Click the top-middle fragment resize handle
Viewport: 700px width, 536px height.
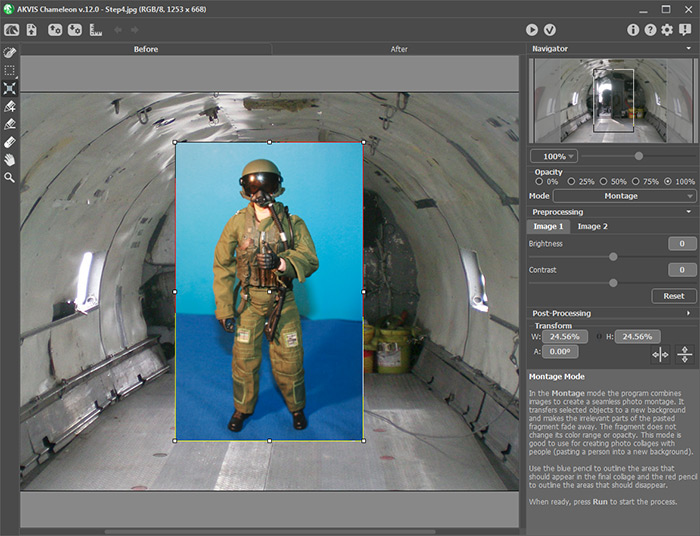[269, 142]
